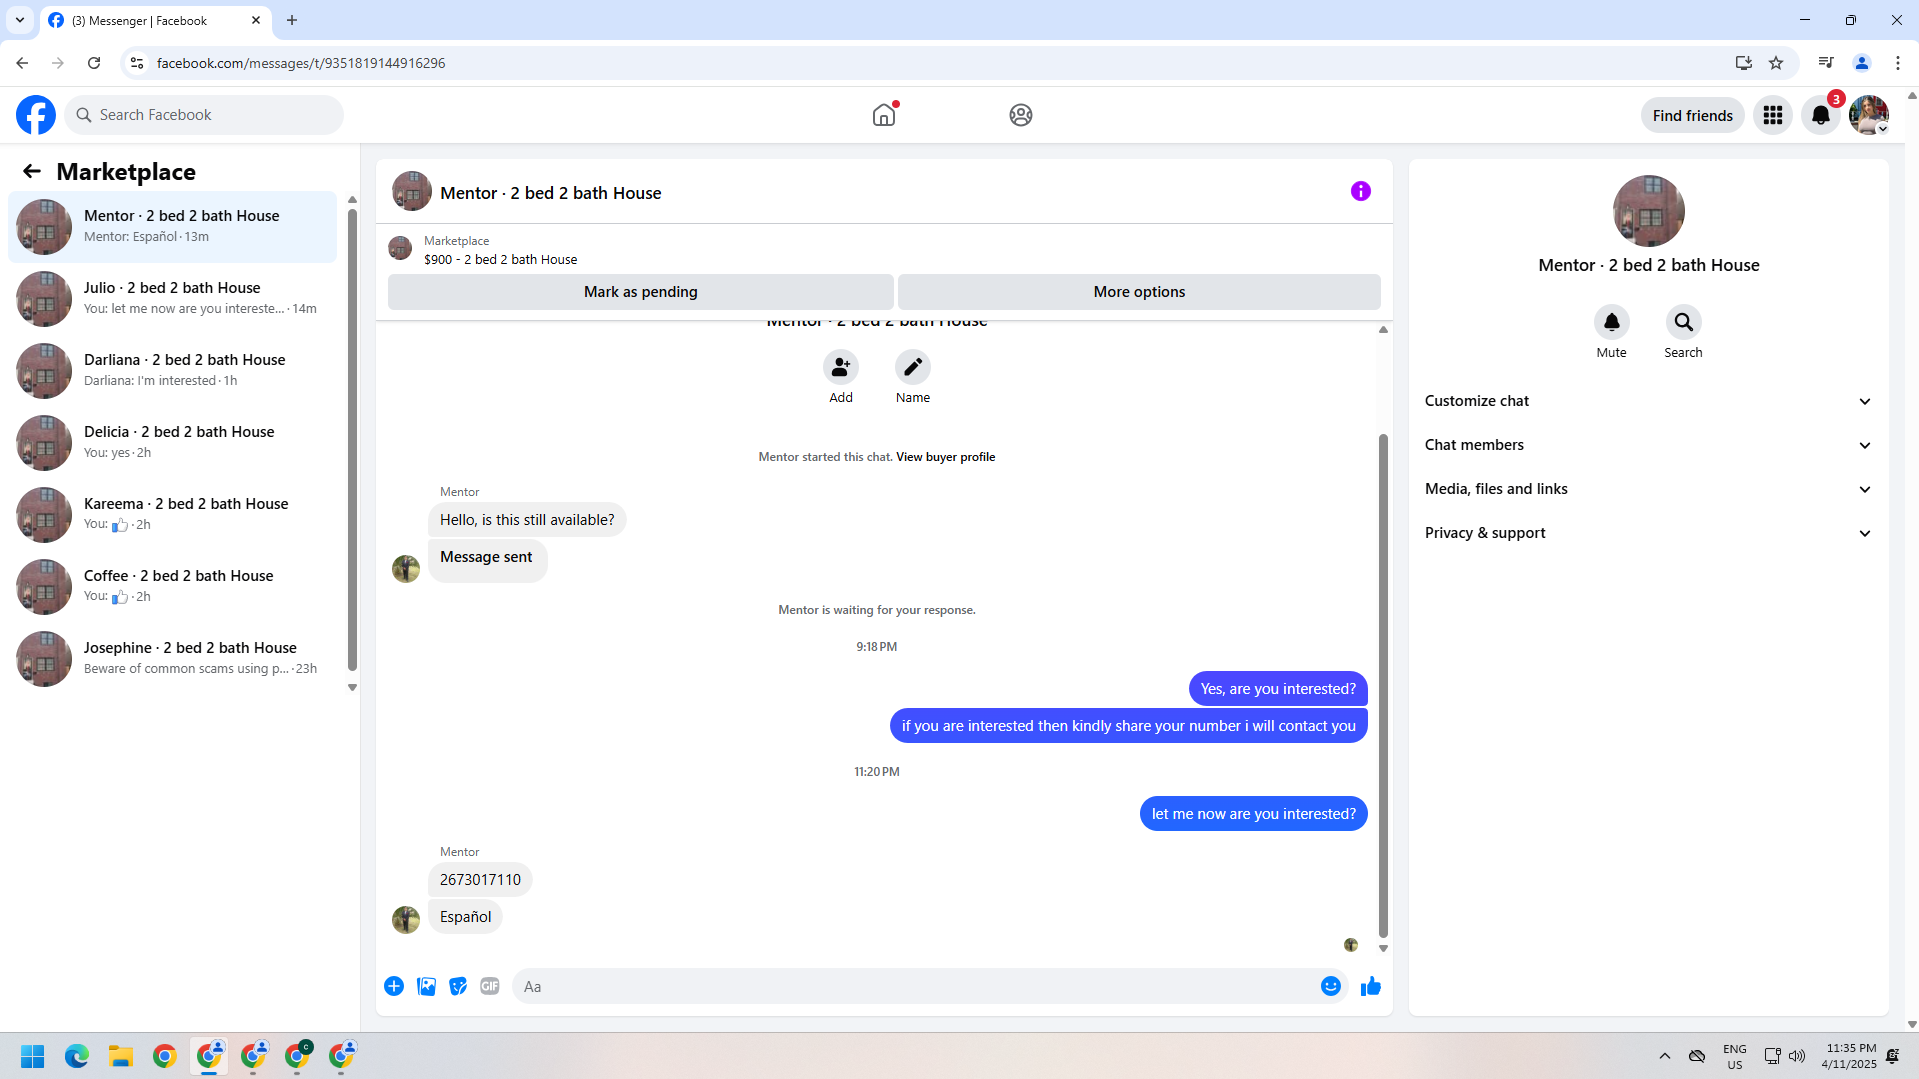Screen dimensions: 1919x1079
Task: Open the Facebook menu grid icon
Action: pyautogui.click(x=1773, y=115)
